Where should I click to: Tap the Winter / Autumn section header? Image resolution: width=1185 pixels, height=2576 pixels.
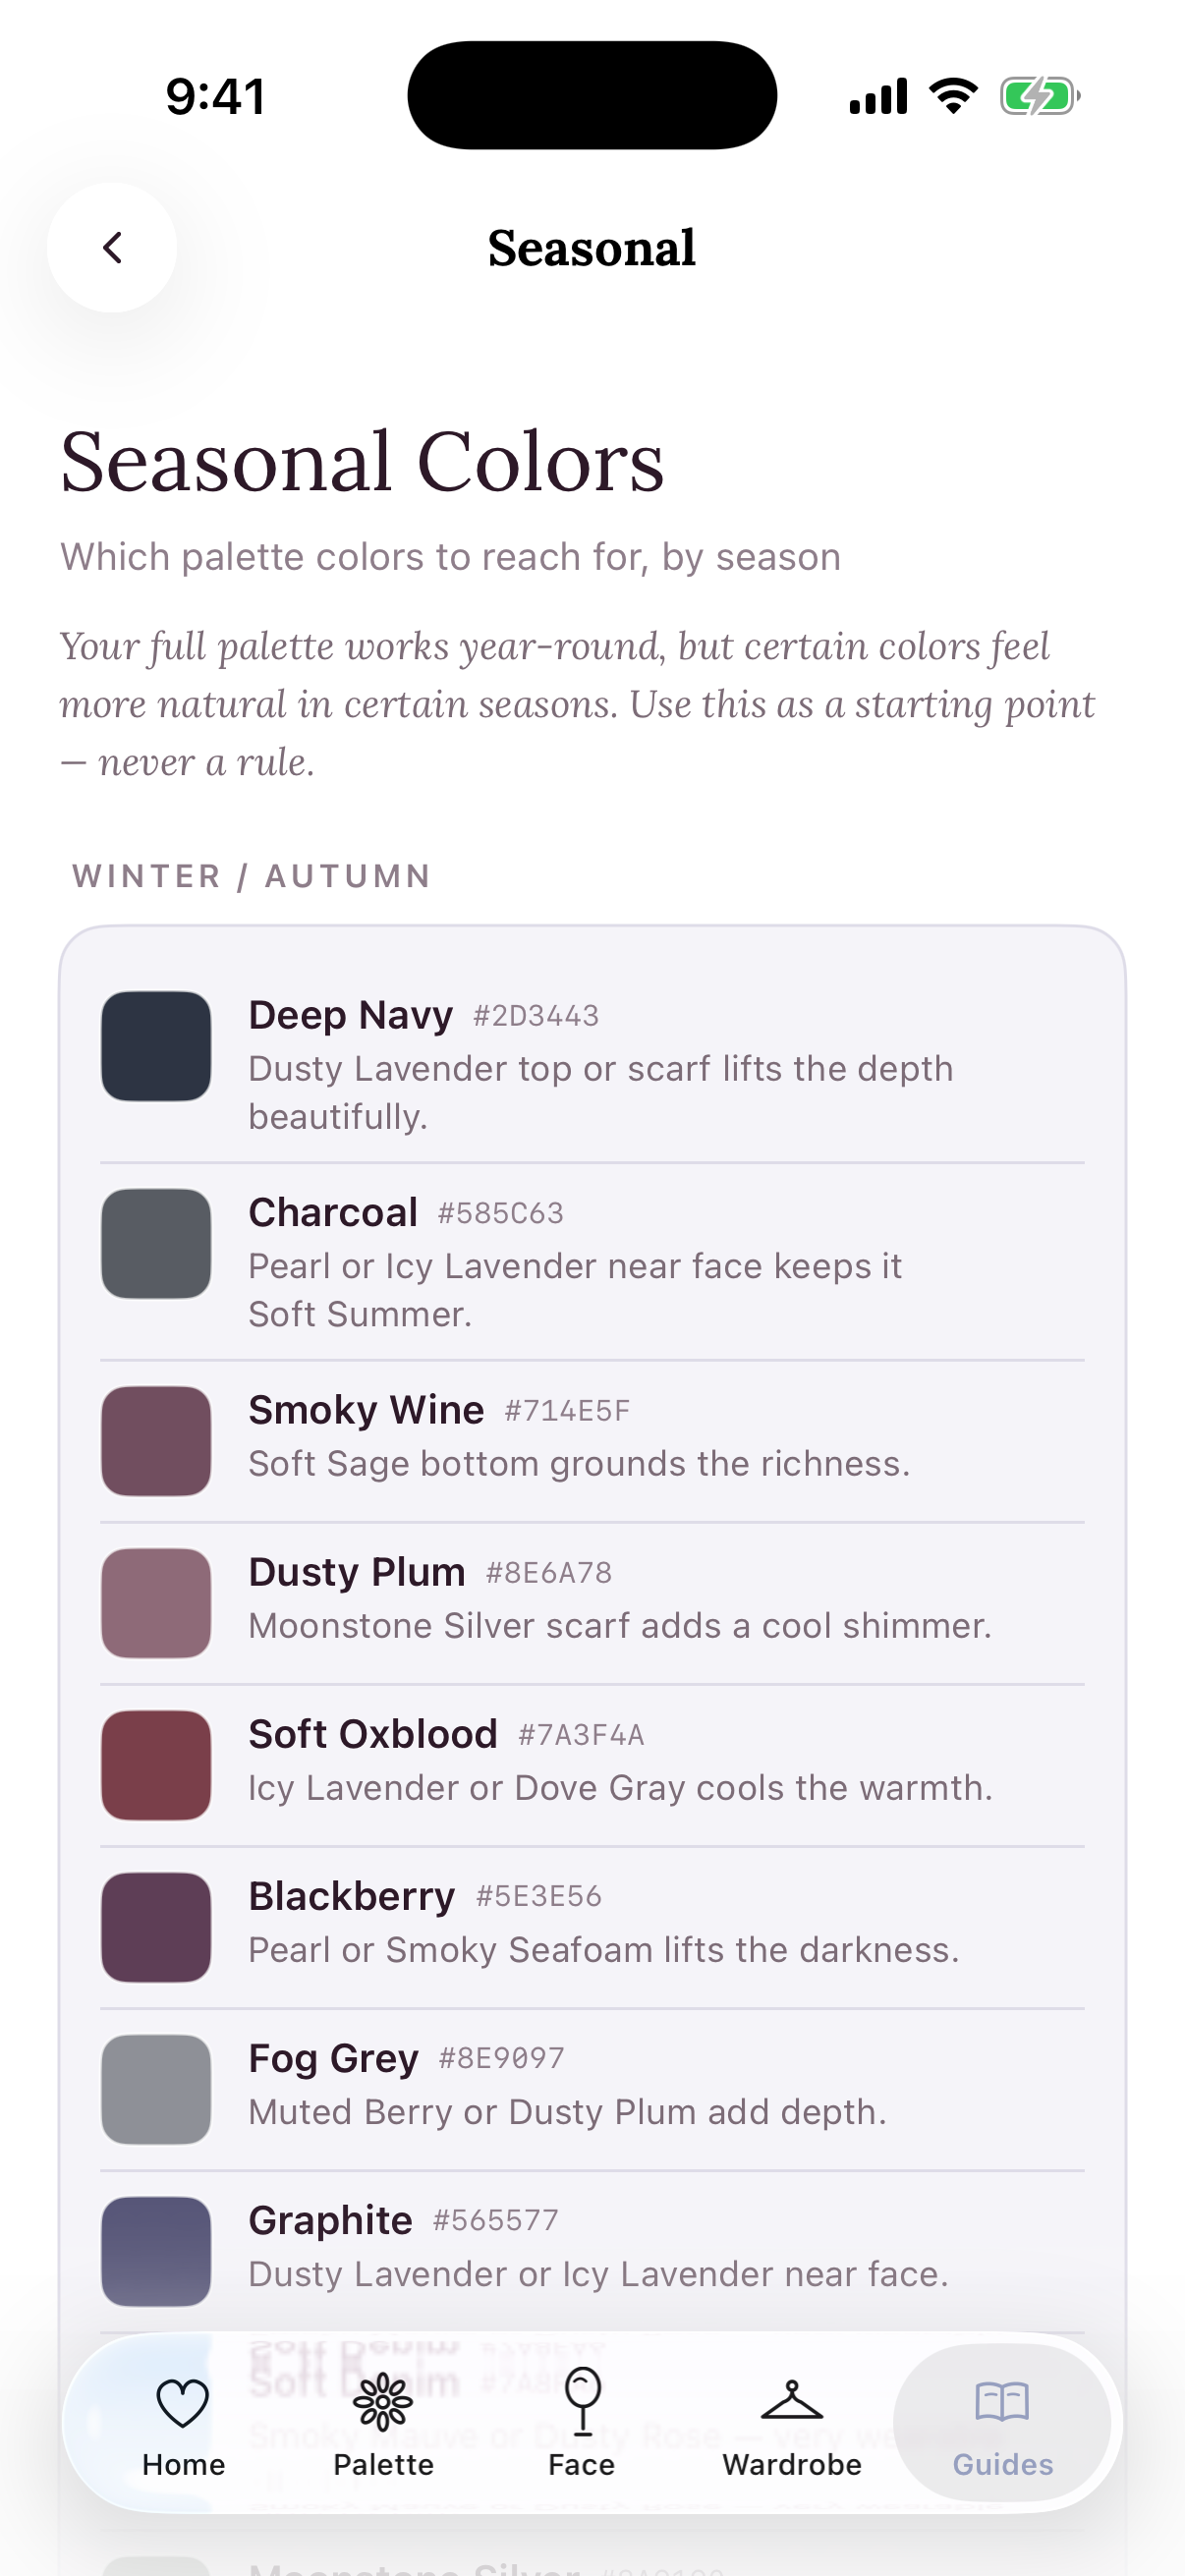coord(252,876)
